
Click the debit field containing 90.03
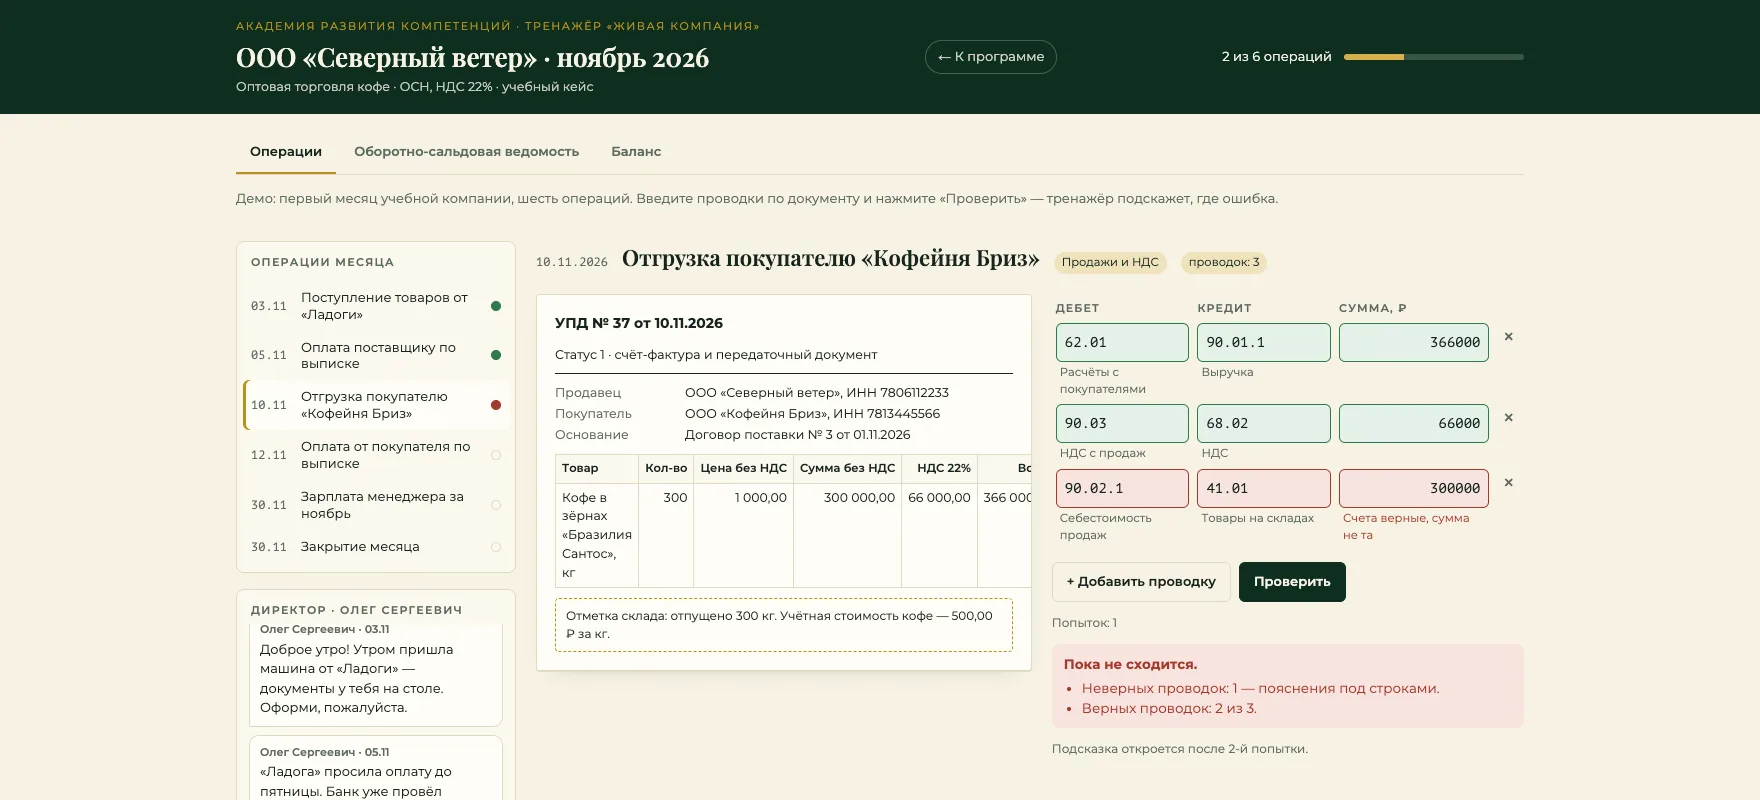[1122, 423]
